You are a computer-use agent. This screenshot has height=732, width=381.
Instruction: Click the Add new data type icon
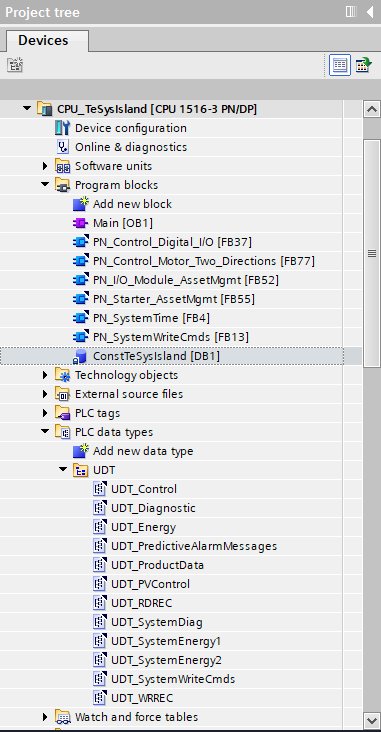[80, 451]
